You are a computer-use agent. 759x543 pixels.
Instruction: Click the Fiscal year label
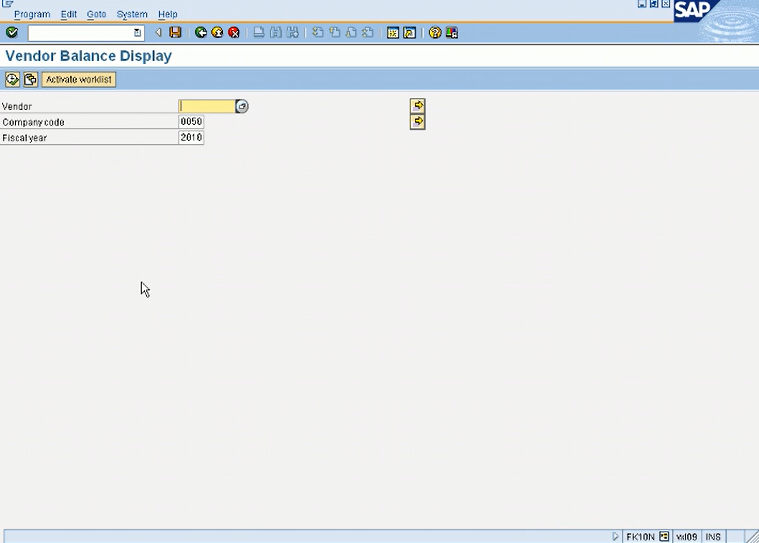point(24,138)
